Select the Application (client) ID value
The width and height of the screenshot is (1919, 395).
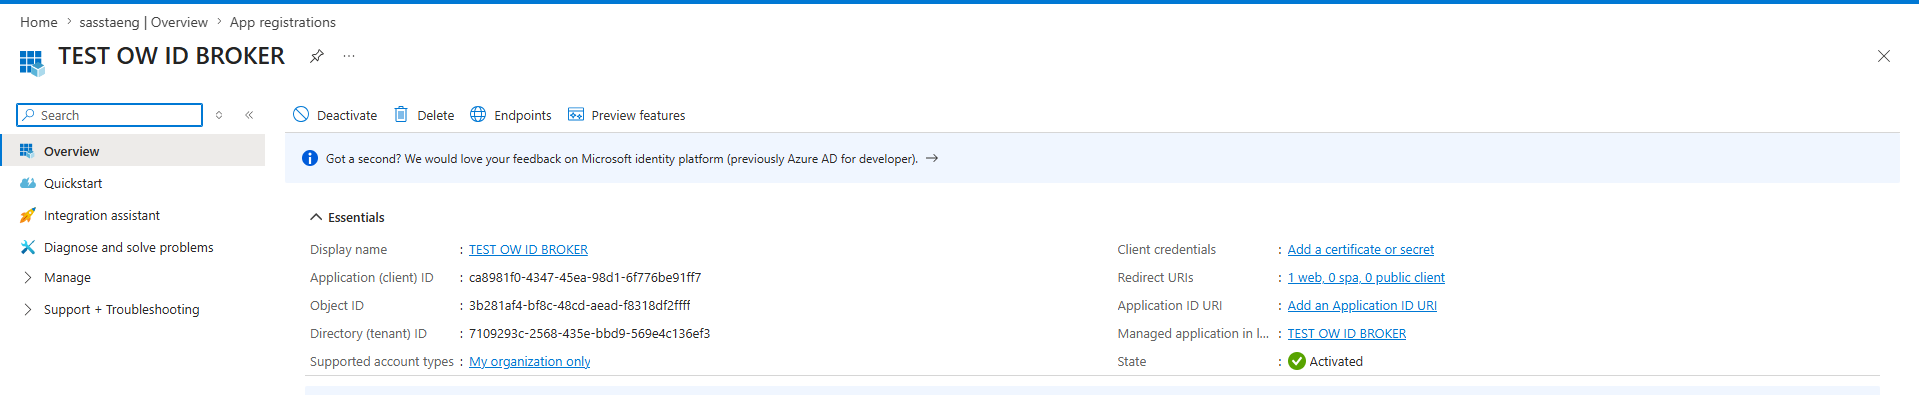pyautogui.click(x=585, y=278)
